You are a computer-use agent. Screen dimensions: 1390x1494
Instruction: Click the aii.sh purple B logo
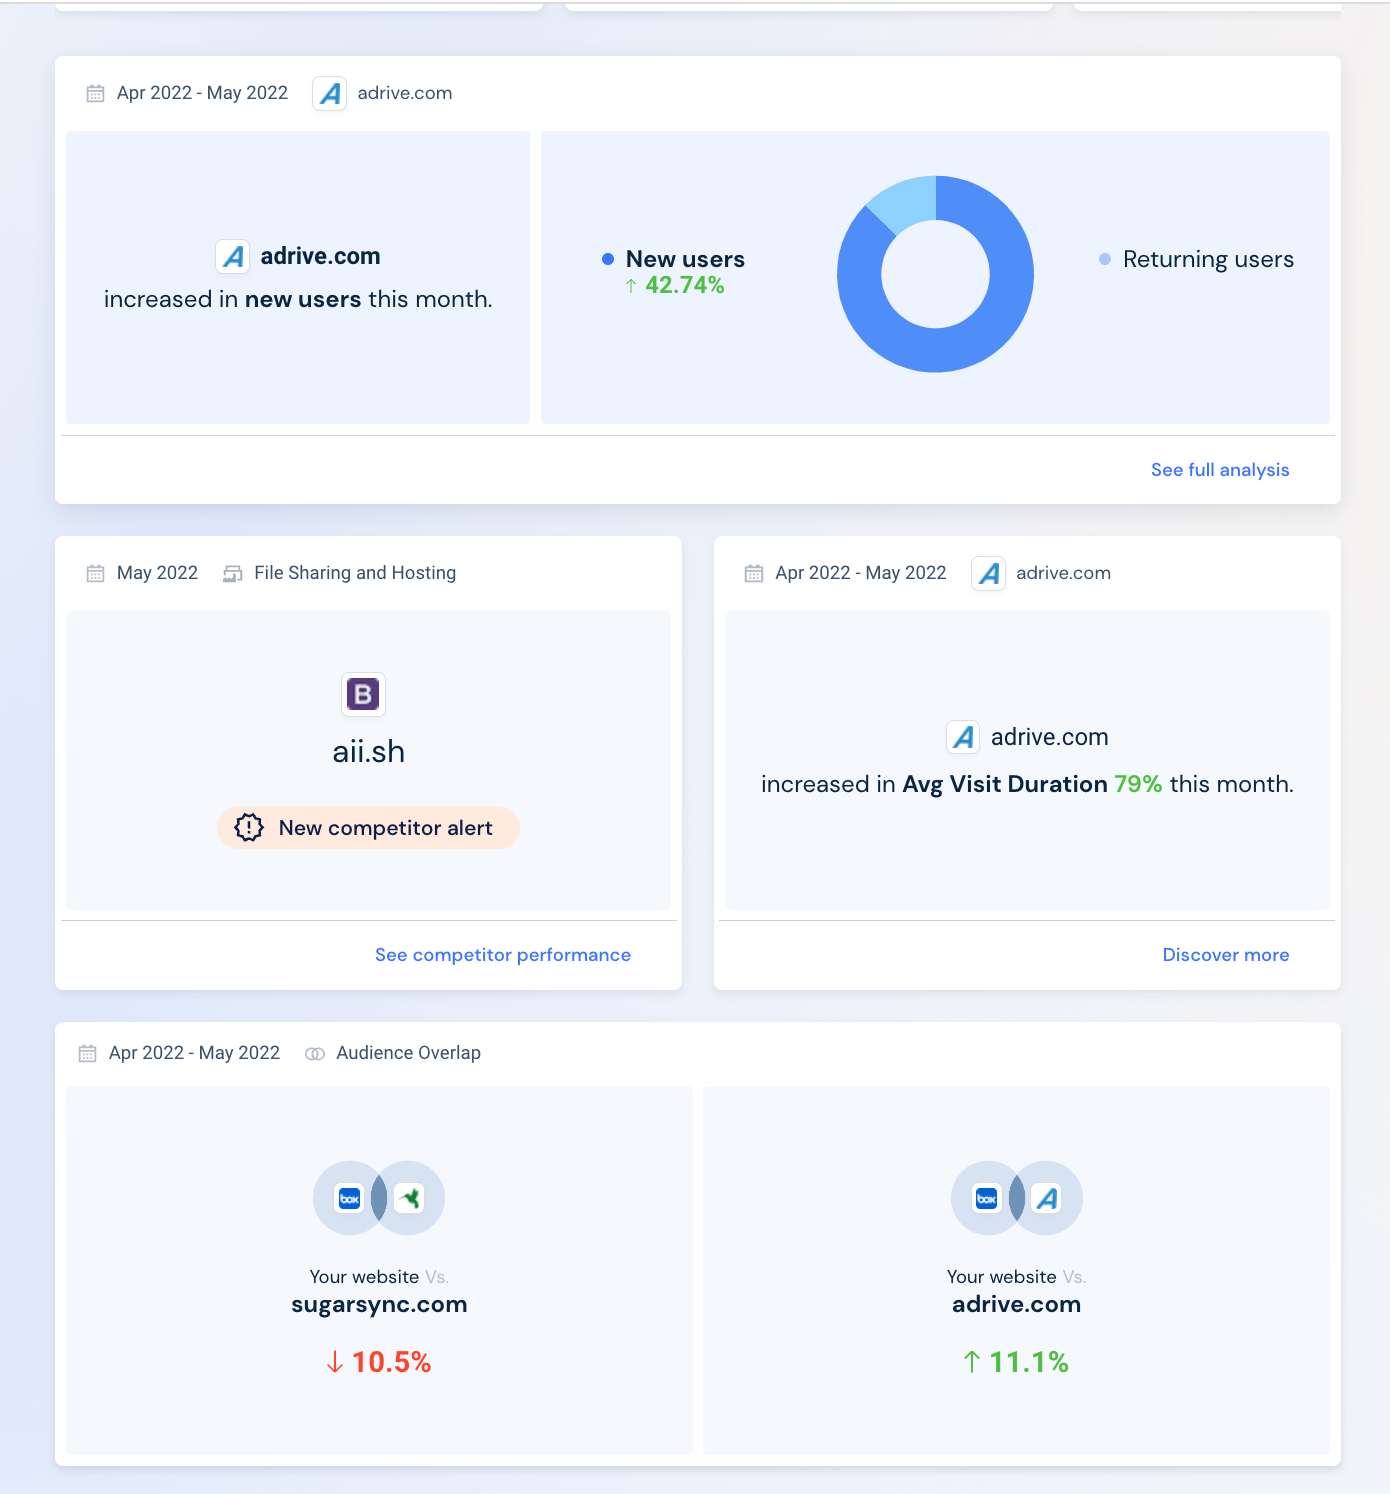pyautogui.click(x=363, y=694)
